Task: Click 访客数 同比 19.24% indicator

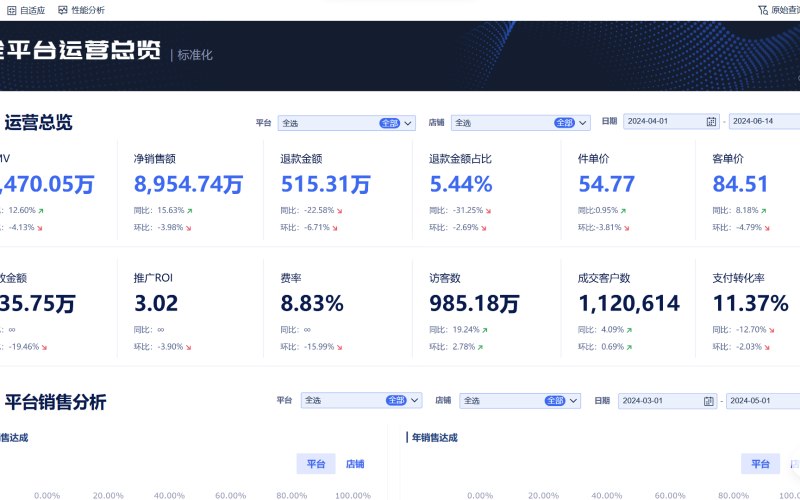Action: 459,330
